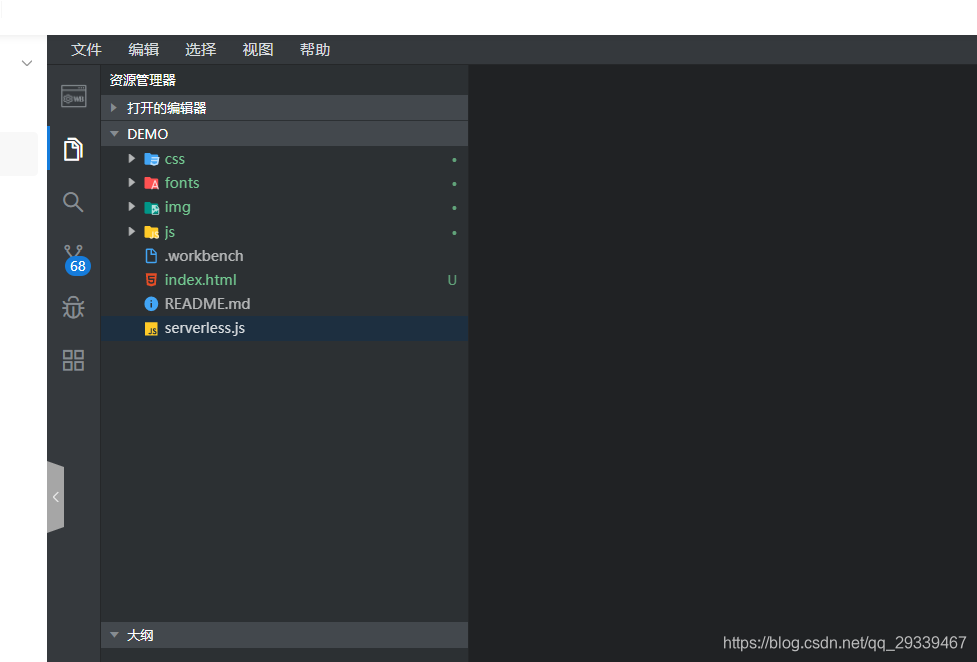
Task: Click the .workbench file icon
Action: point(151,256)
